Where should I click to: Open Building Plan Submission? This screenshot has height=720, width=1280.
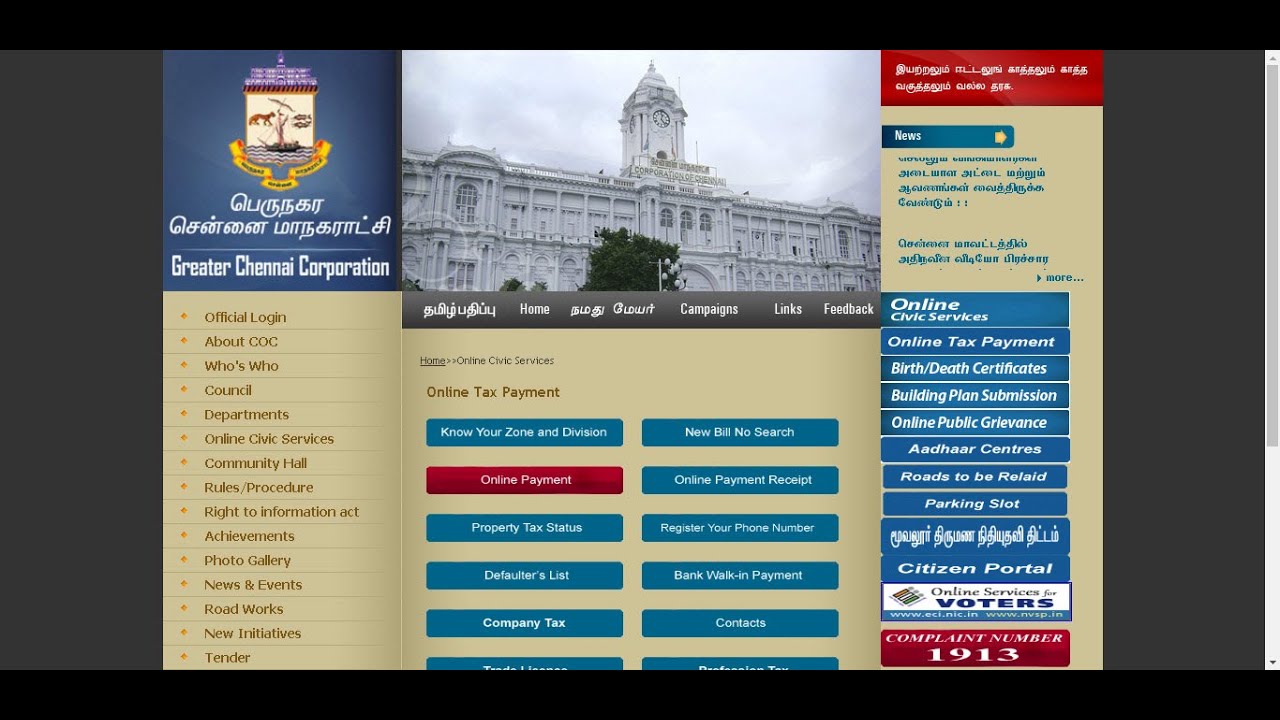click(975, 395)
